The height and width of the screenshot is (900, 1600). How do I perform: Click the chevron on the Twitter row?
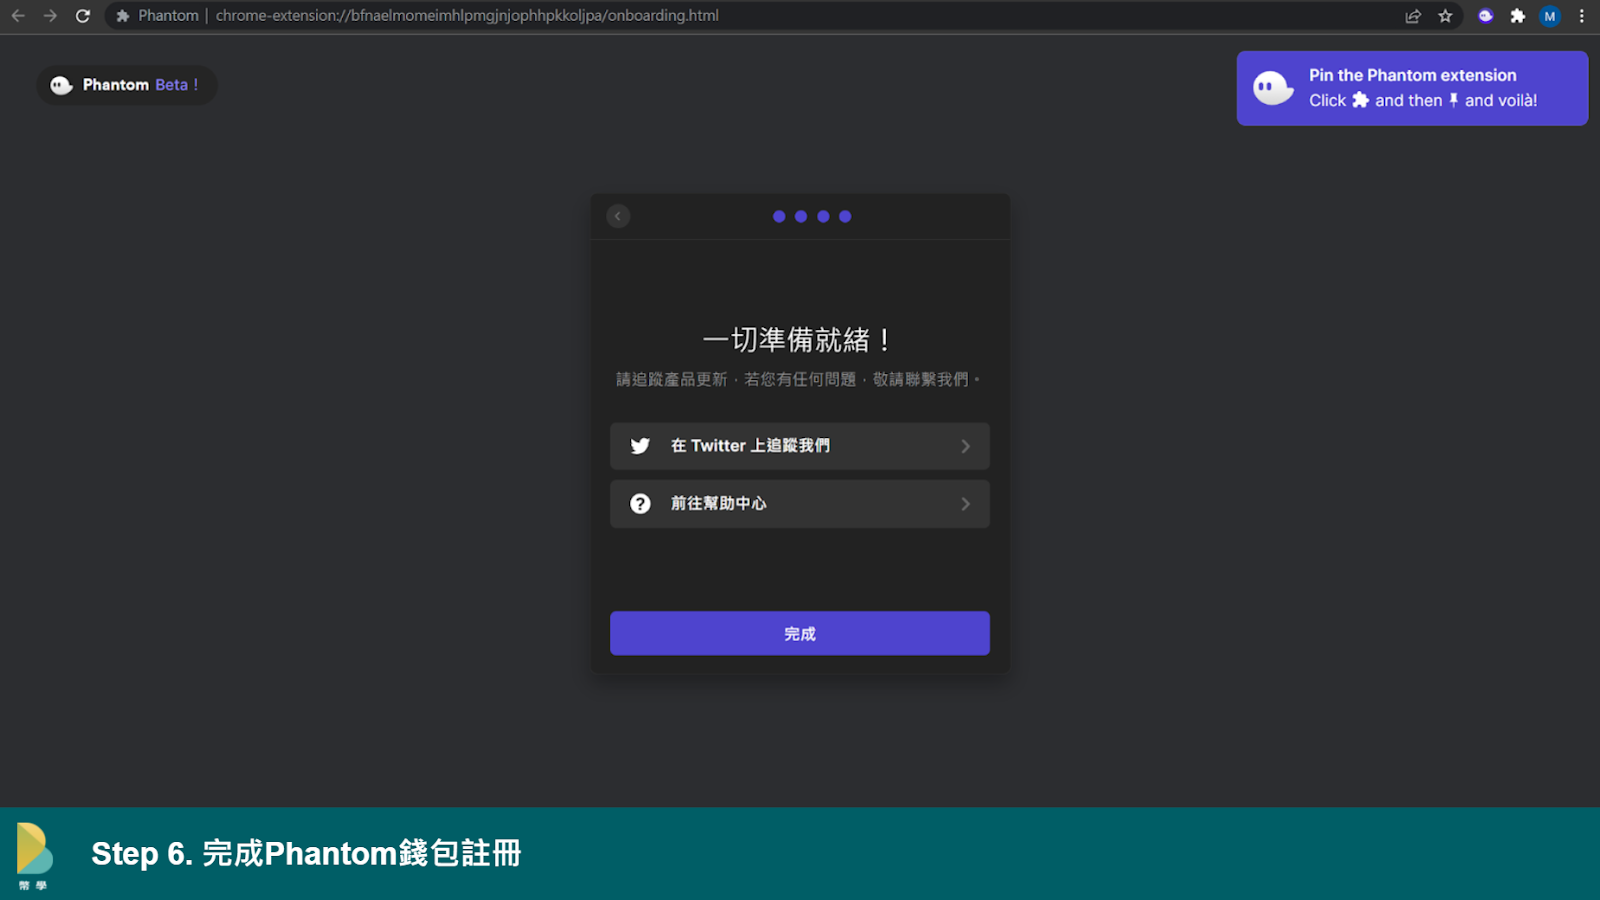point(965,446)
